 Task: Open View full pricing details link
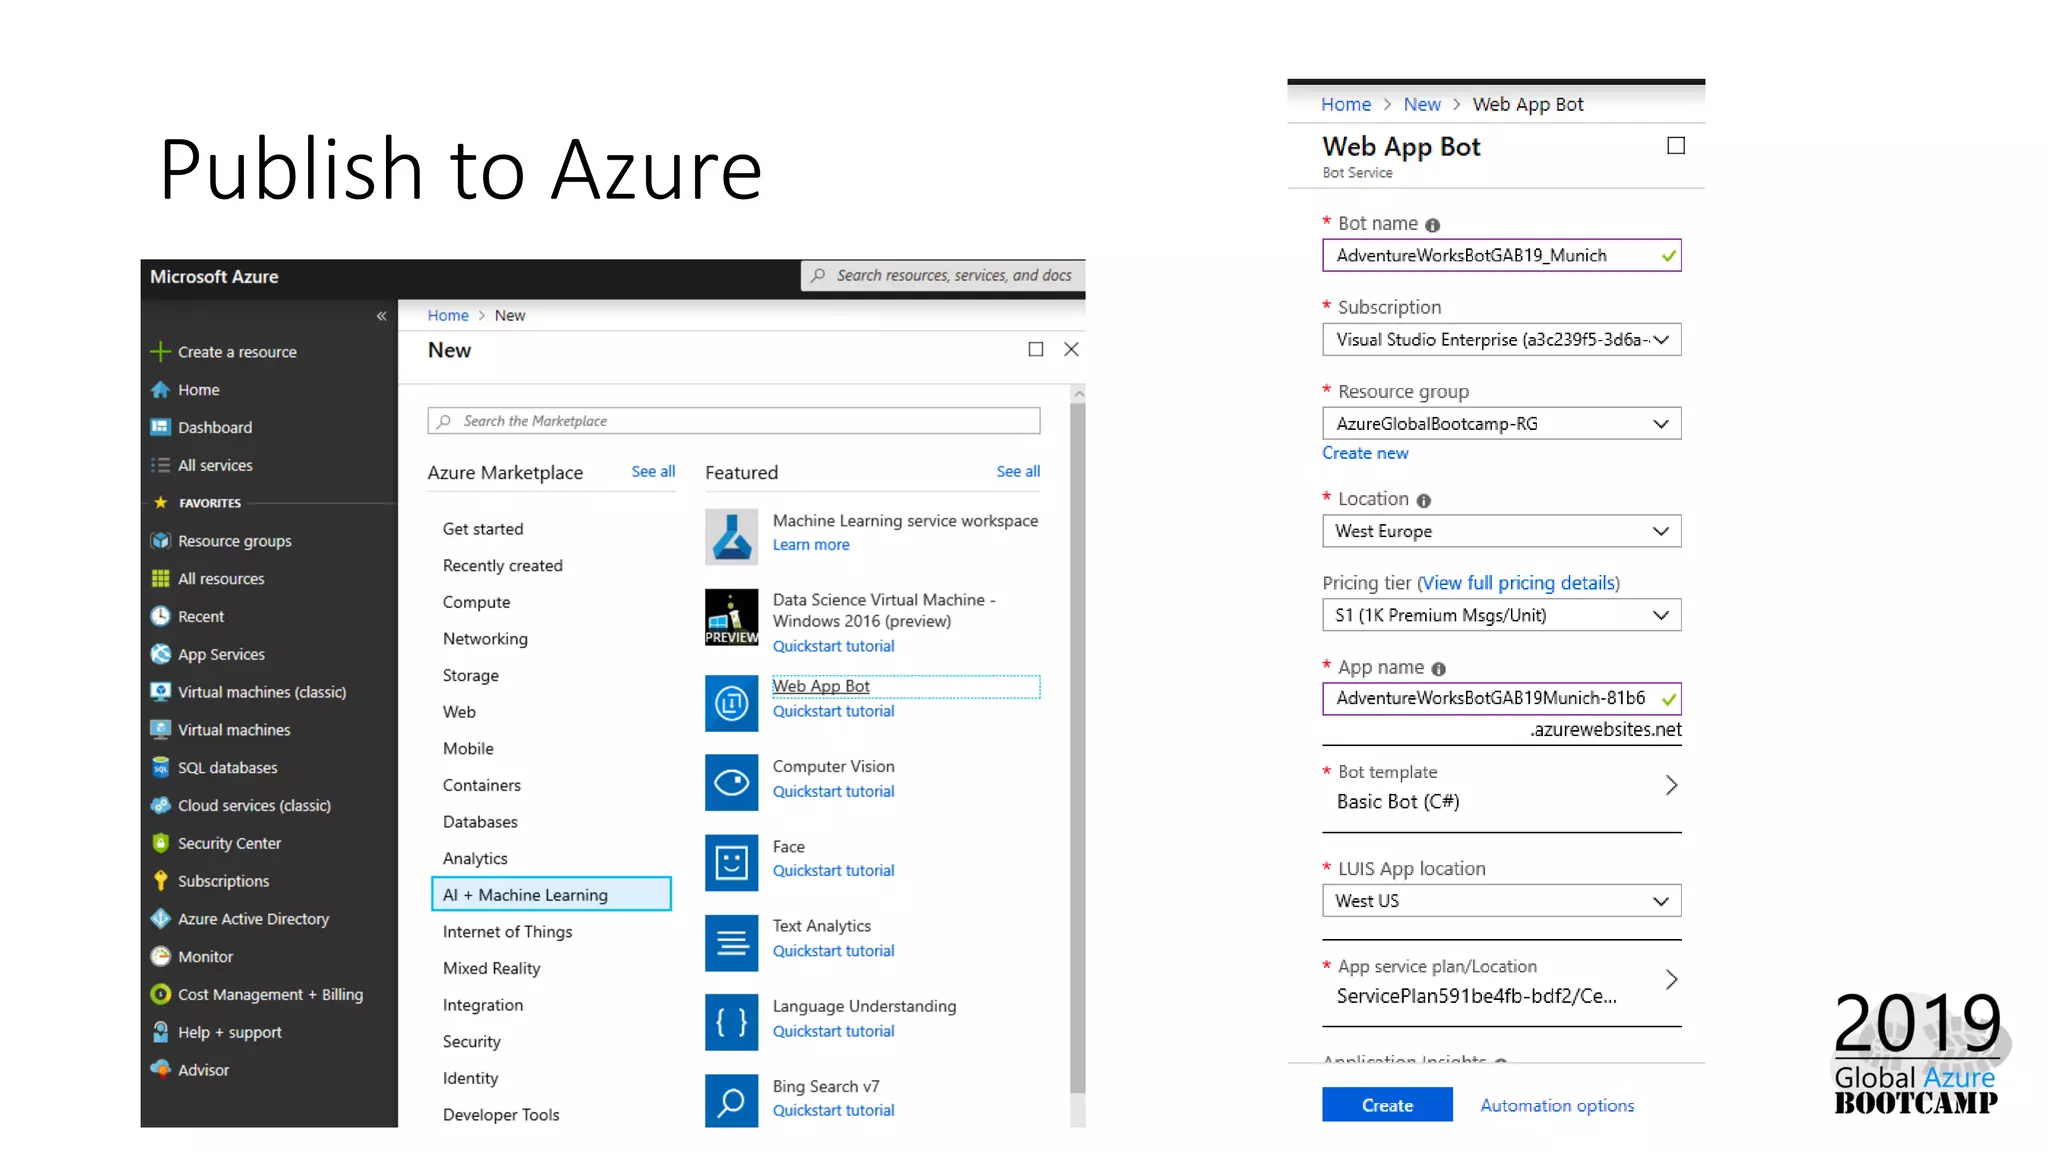(1518, 583)
